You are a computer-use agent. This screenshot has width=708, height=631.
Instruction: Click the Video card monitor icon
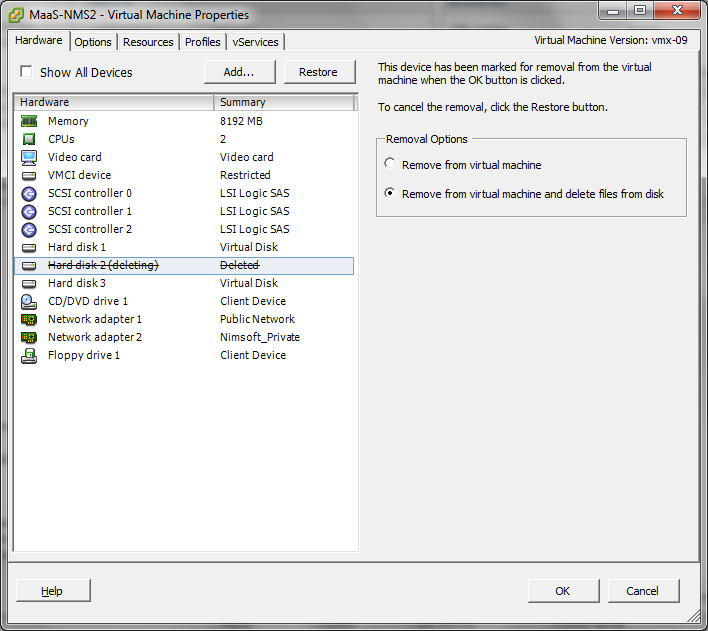(29, 157)
